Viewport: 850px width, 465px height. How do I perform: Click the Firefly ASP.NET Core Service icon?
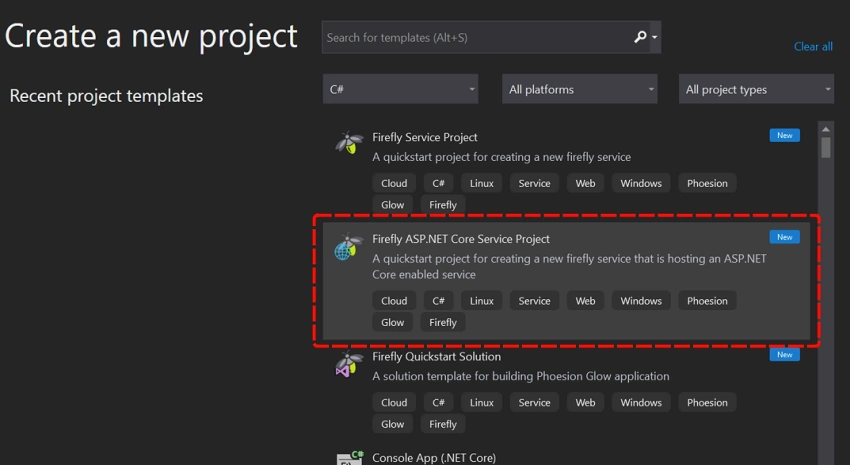coord(348,247)
